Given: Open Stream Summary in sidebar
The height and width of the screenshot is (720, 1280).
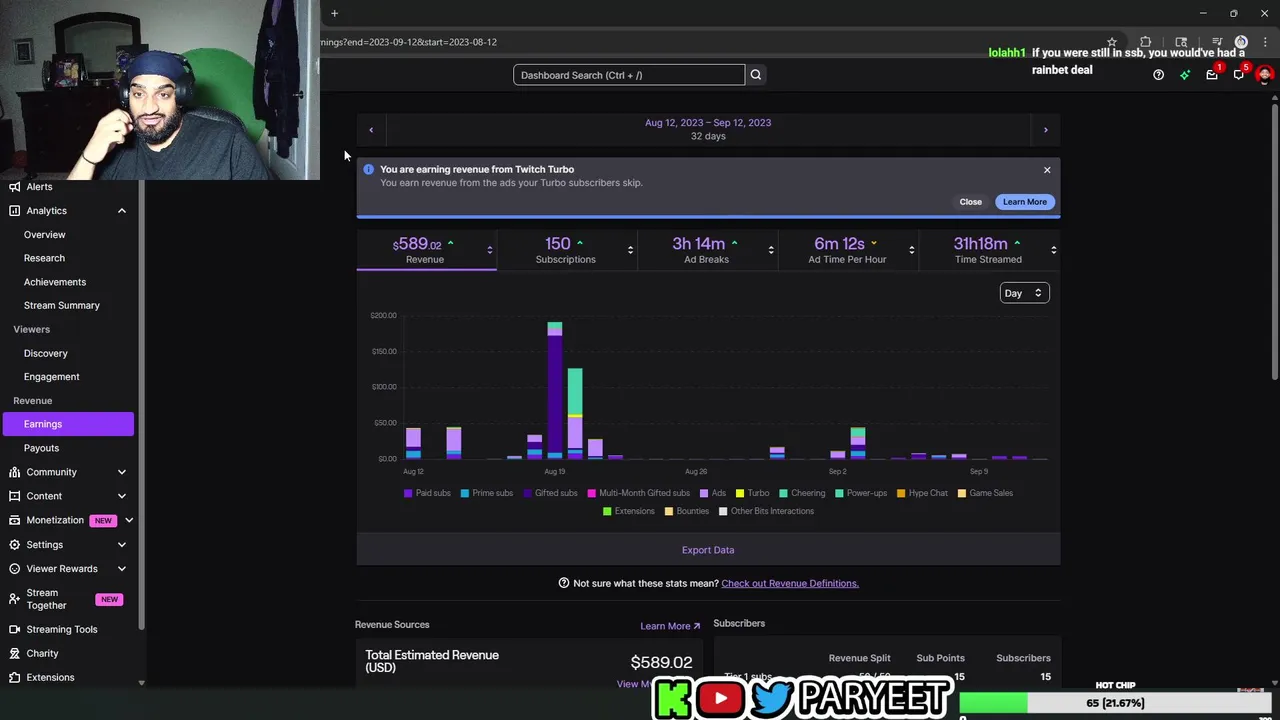Looking at the screenshot, I should [x=62, y=306].
